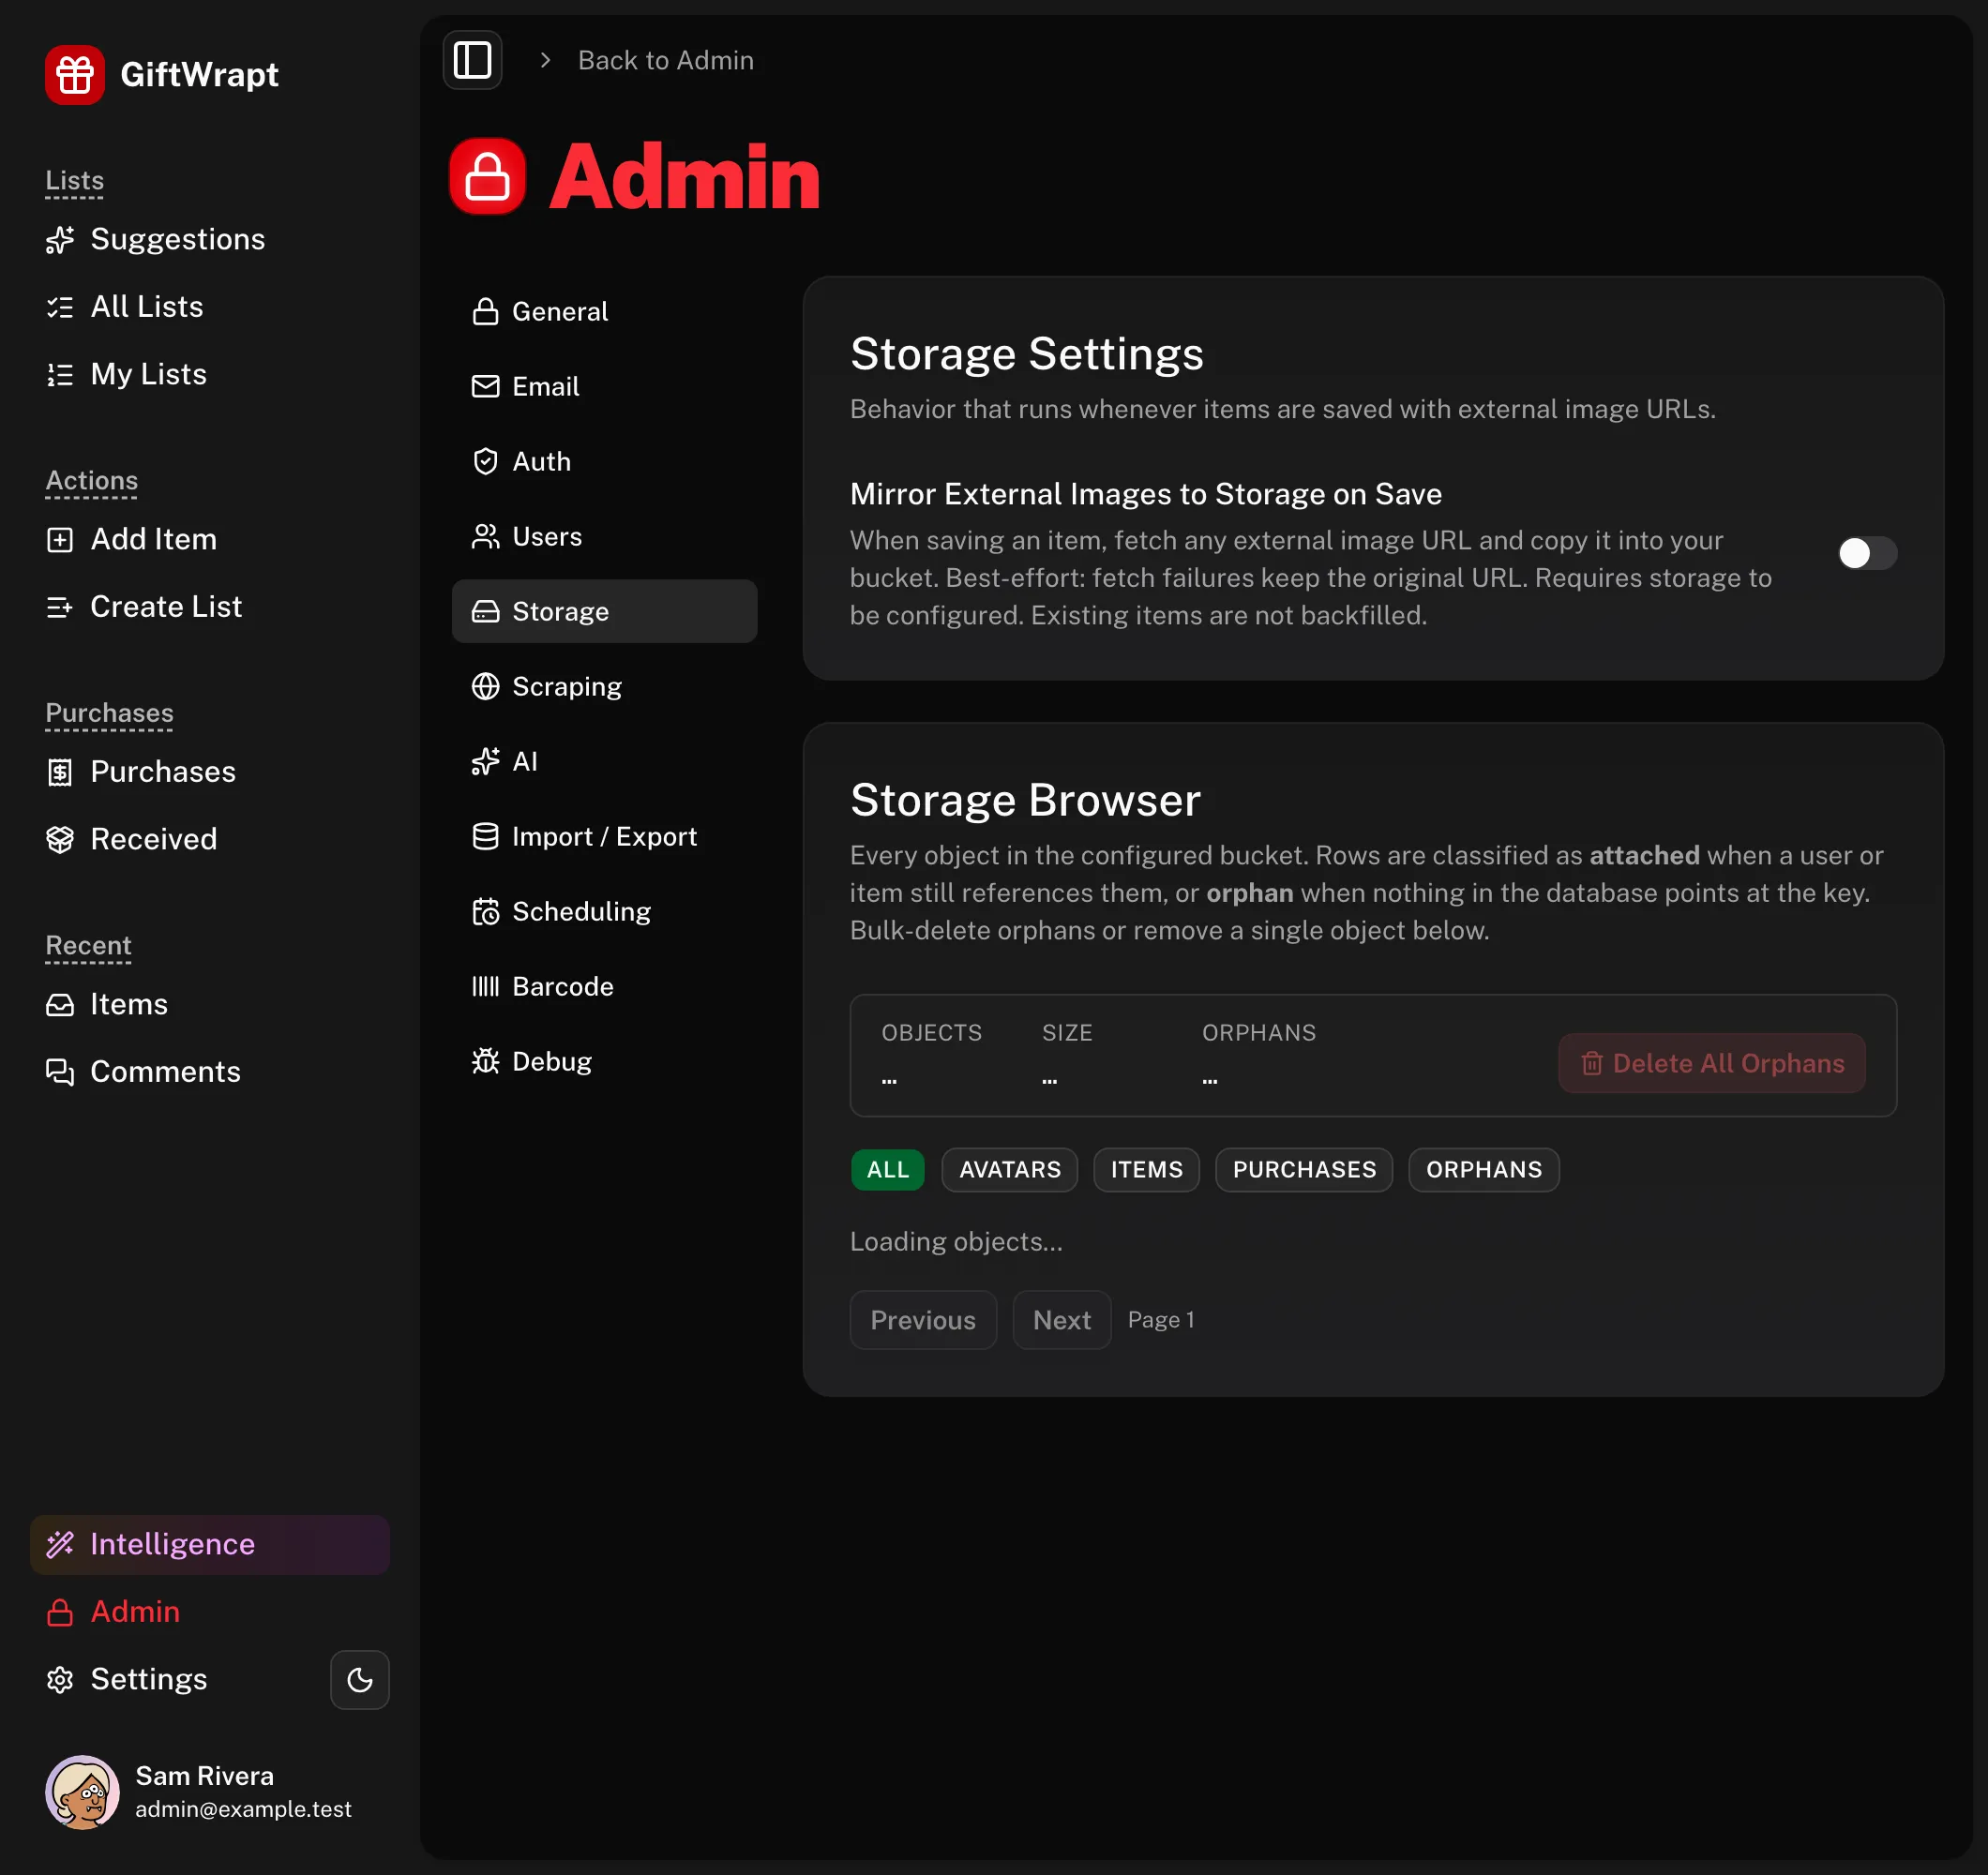1988x1875 pixels.
Task: Select the Scraping admin tab
Action: 604,686
